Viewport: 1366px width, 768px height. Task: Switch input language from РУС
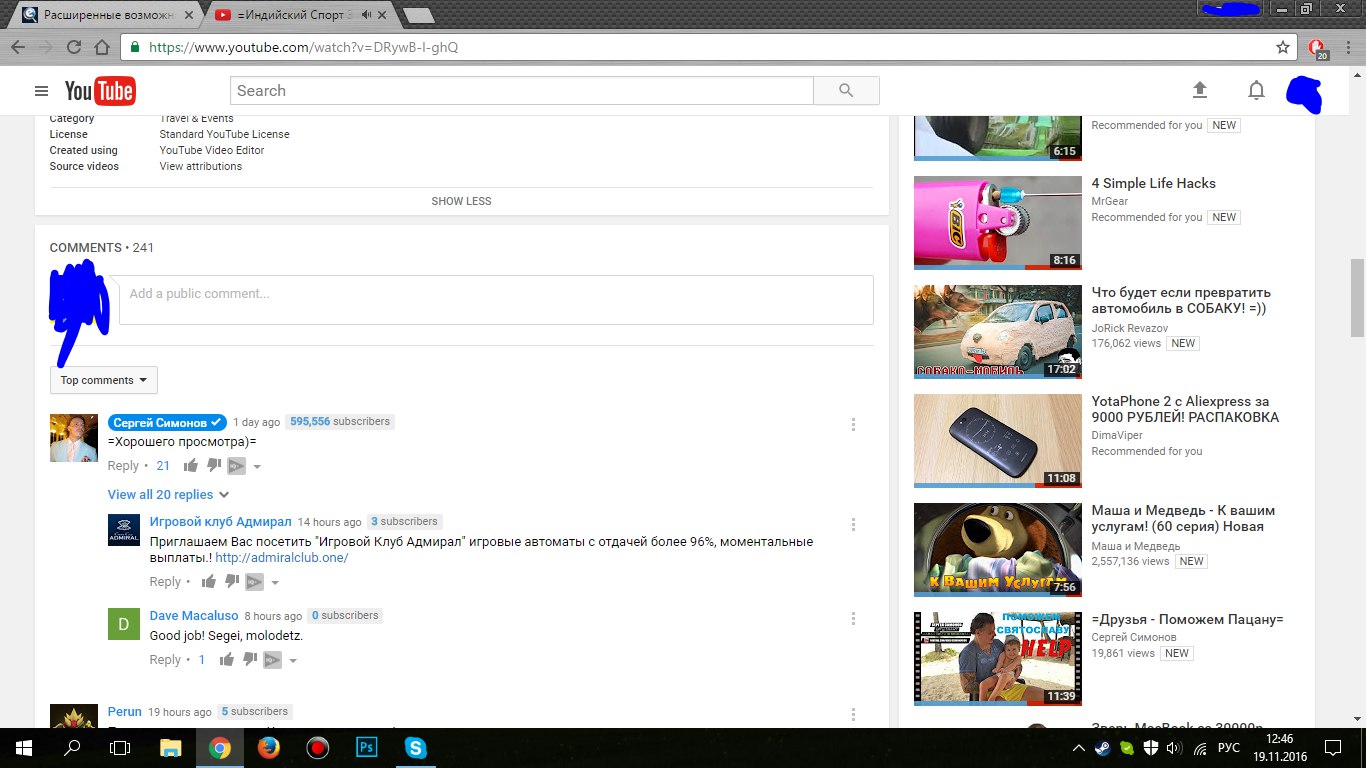pyautogui.click(x=1229, y=747)
